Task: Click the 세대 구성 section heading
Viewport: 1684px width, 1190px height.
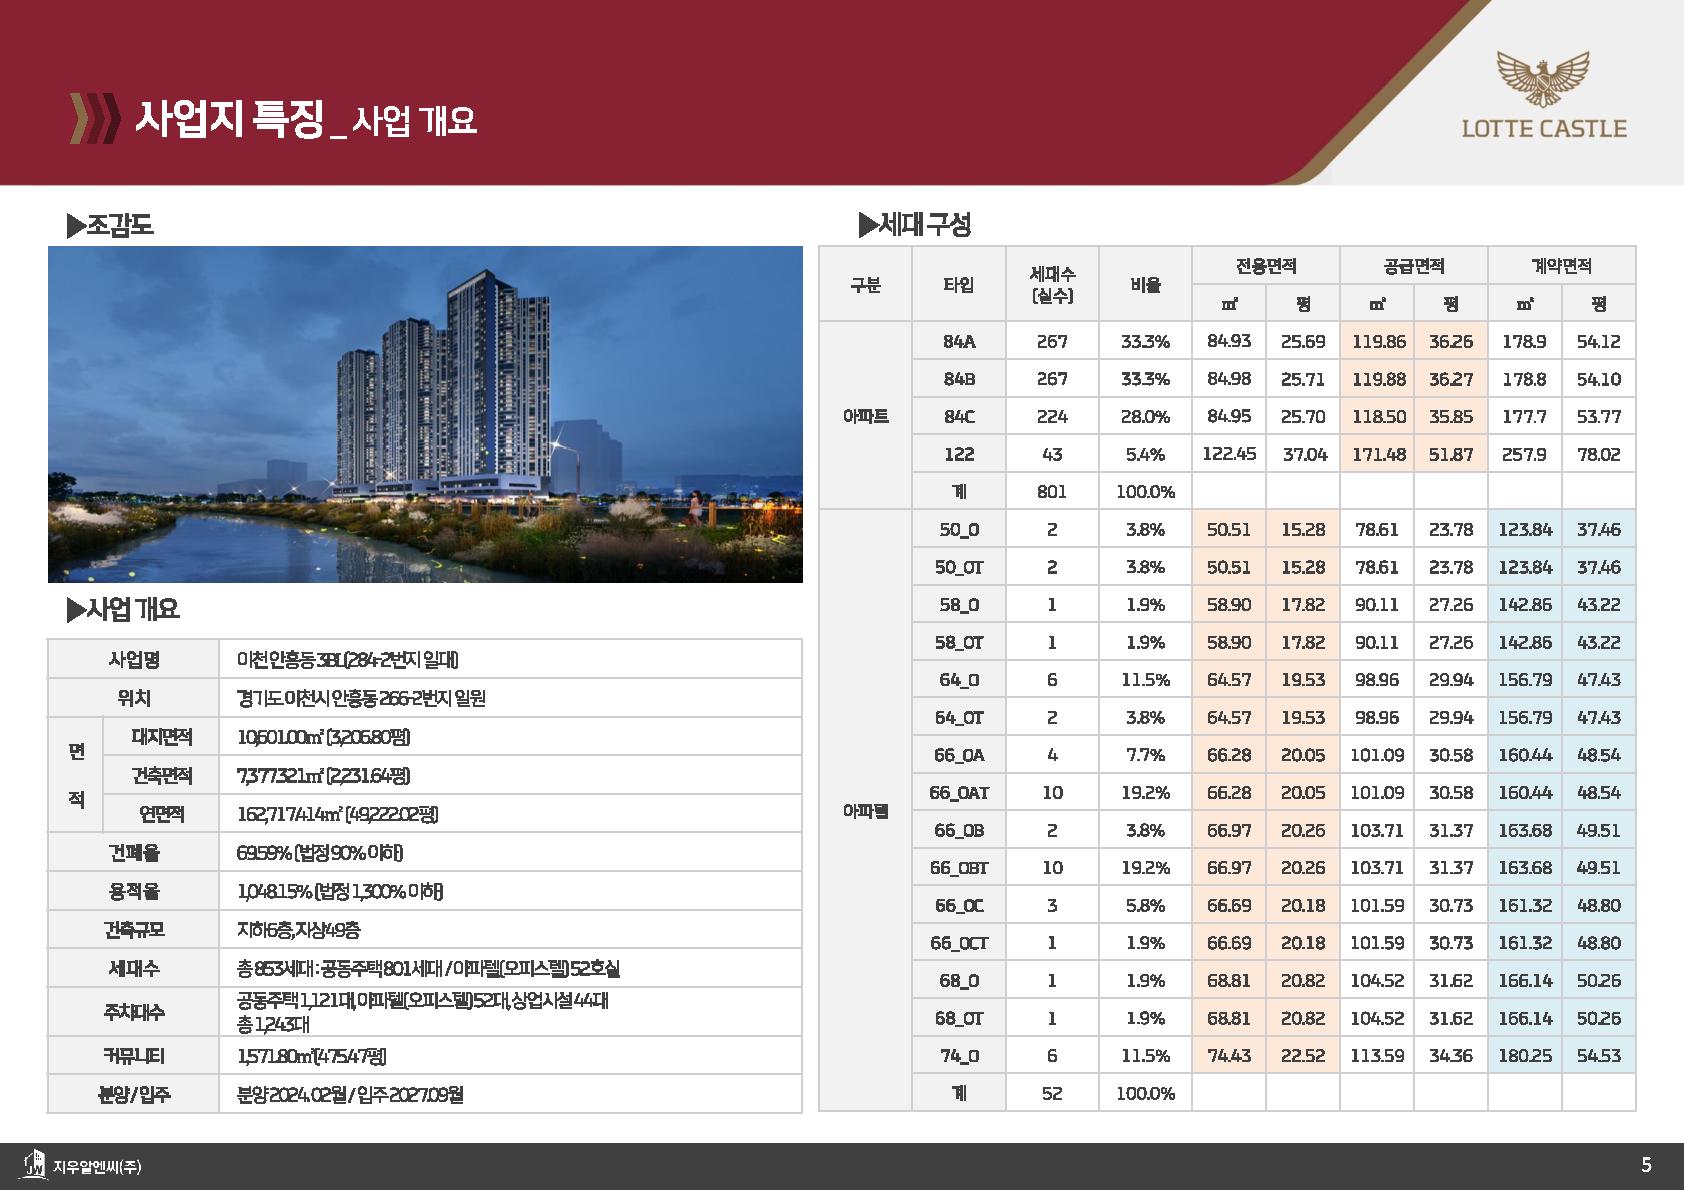Action: [915, 224]
